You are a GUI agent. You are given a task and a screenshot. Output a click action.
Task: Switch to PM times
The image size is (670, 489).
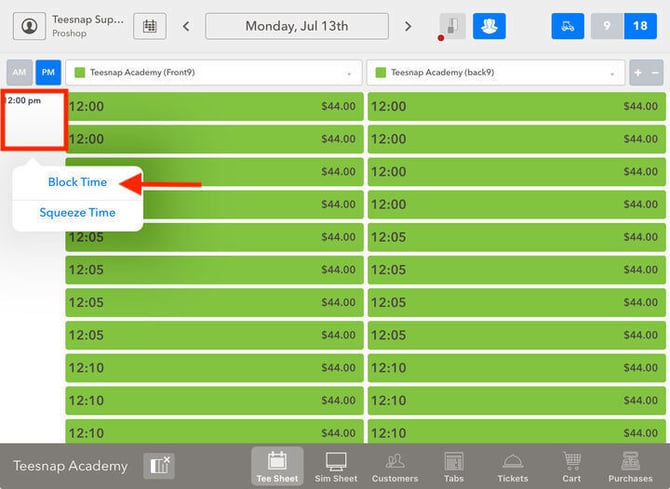[x=48, y=72]
